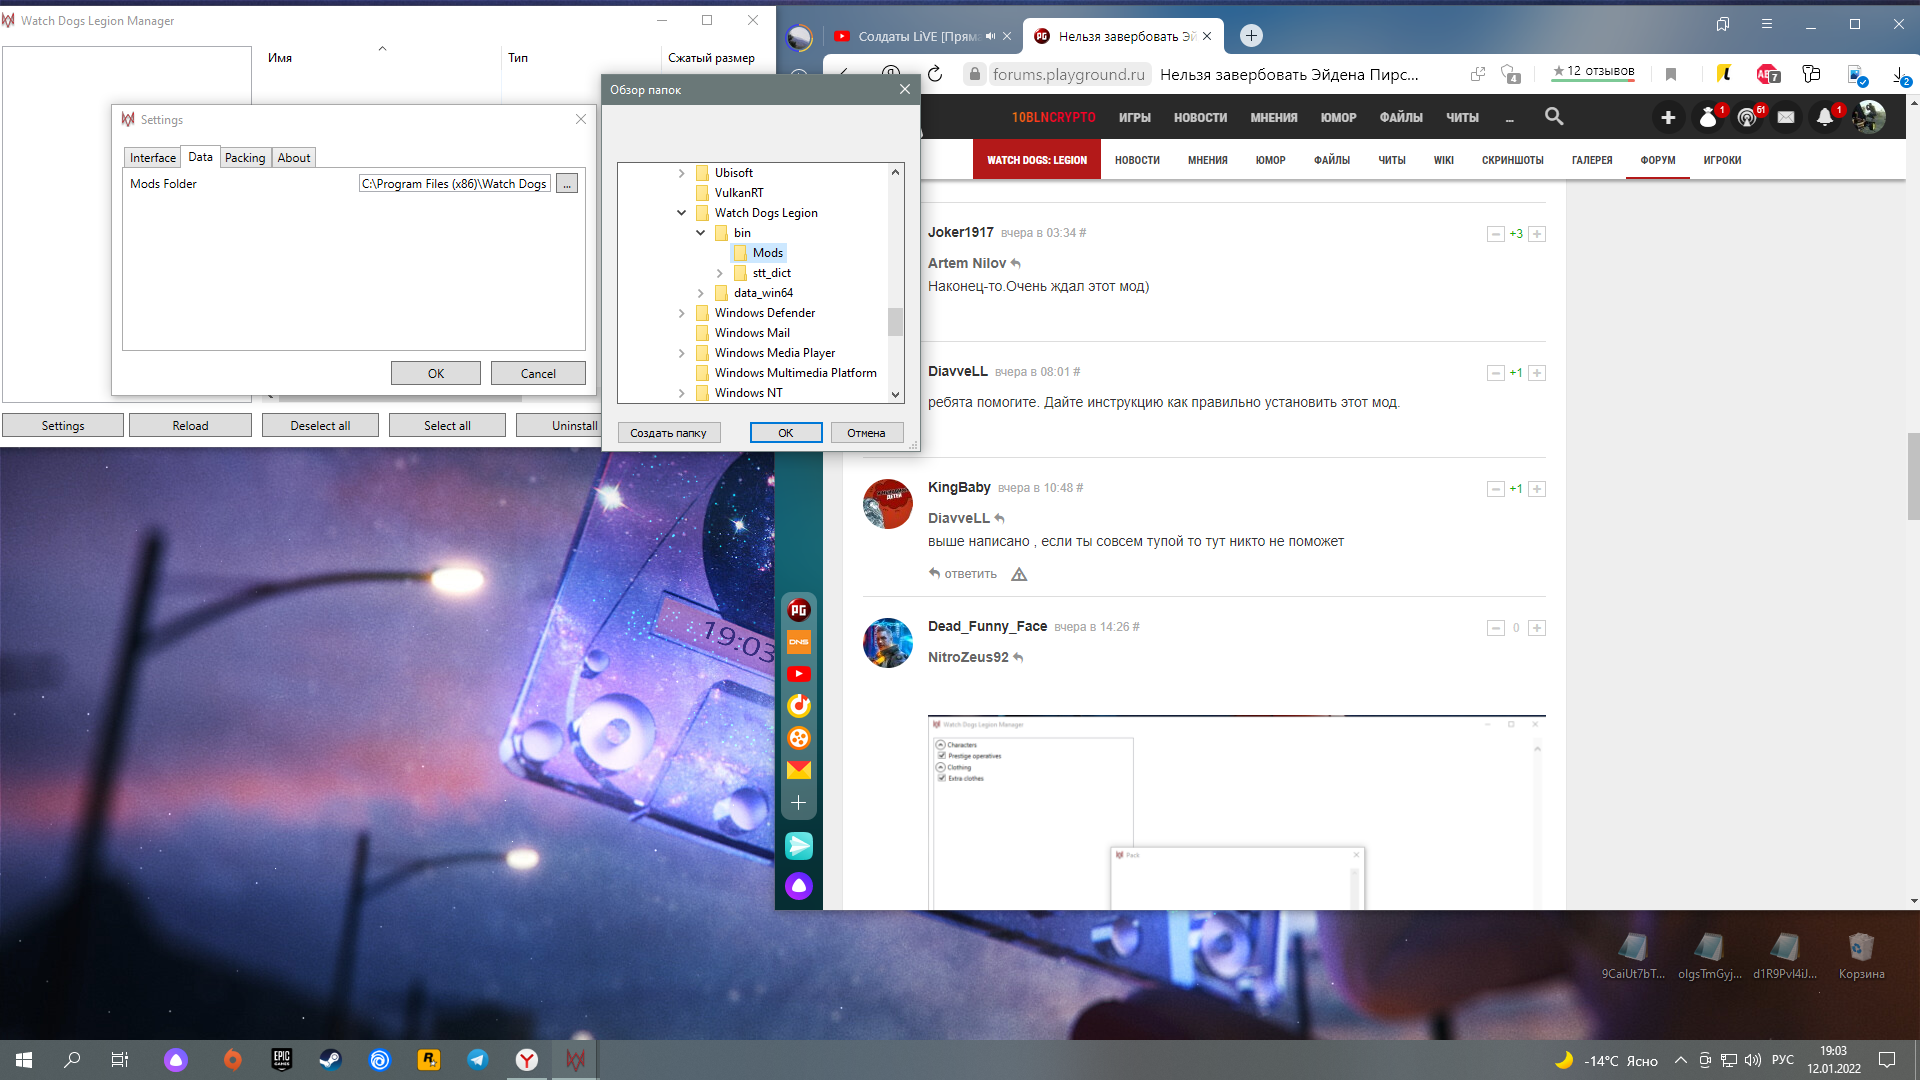1920x1080 pixels.
Task: Collapse the Watch Dogs Legion folder
Action: [681, 213]
